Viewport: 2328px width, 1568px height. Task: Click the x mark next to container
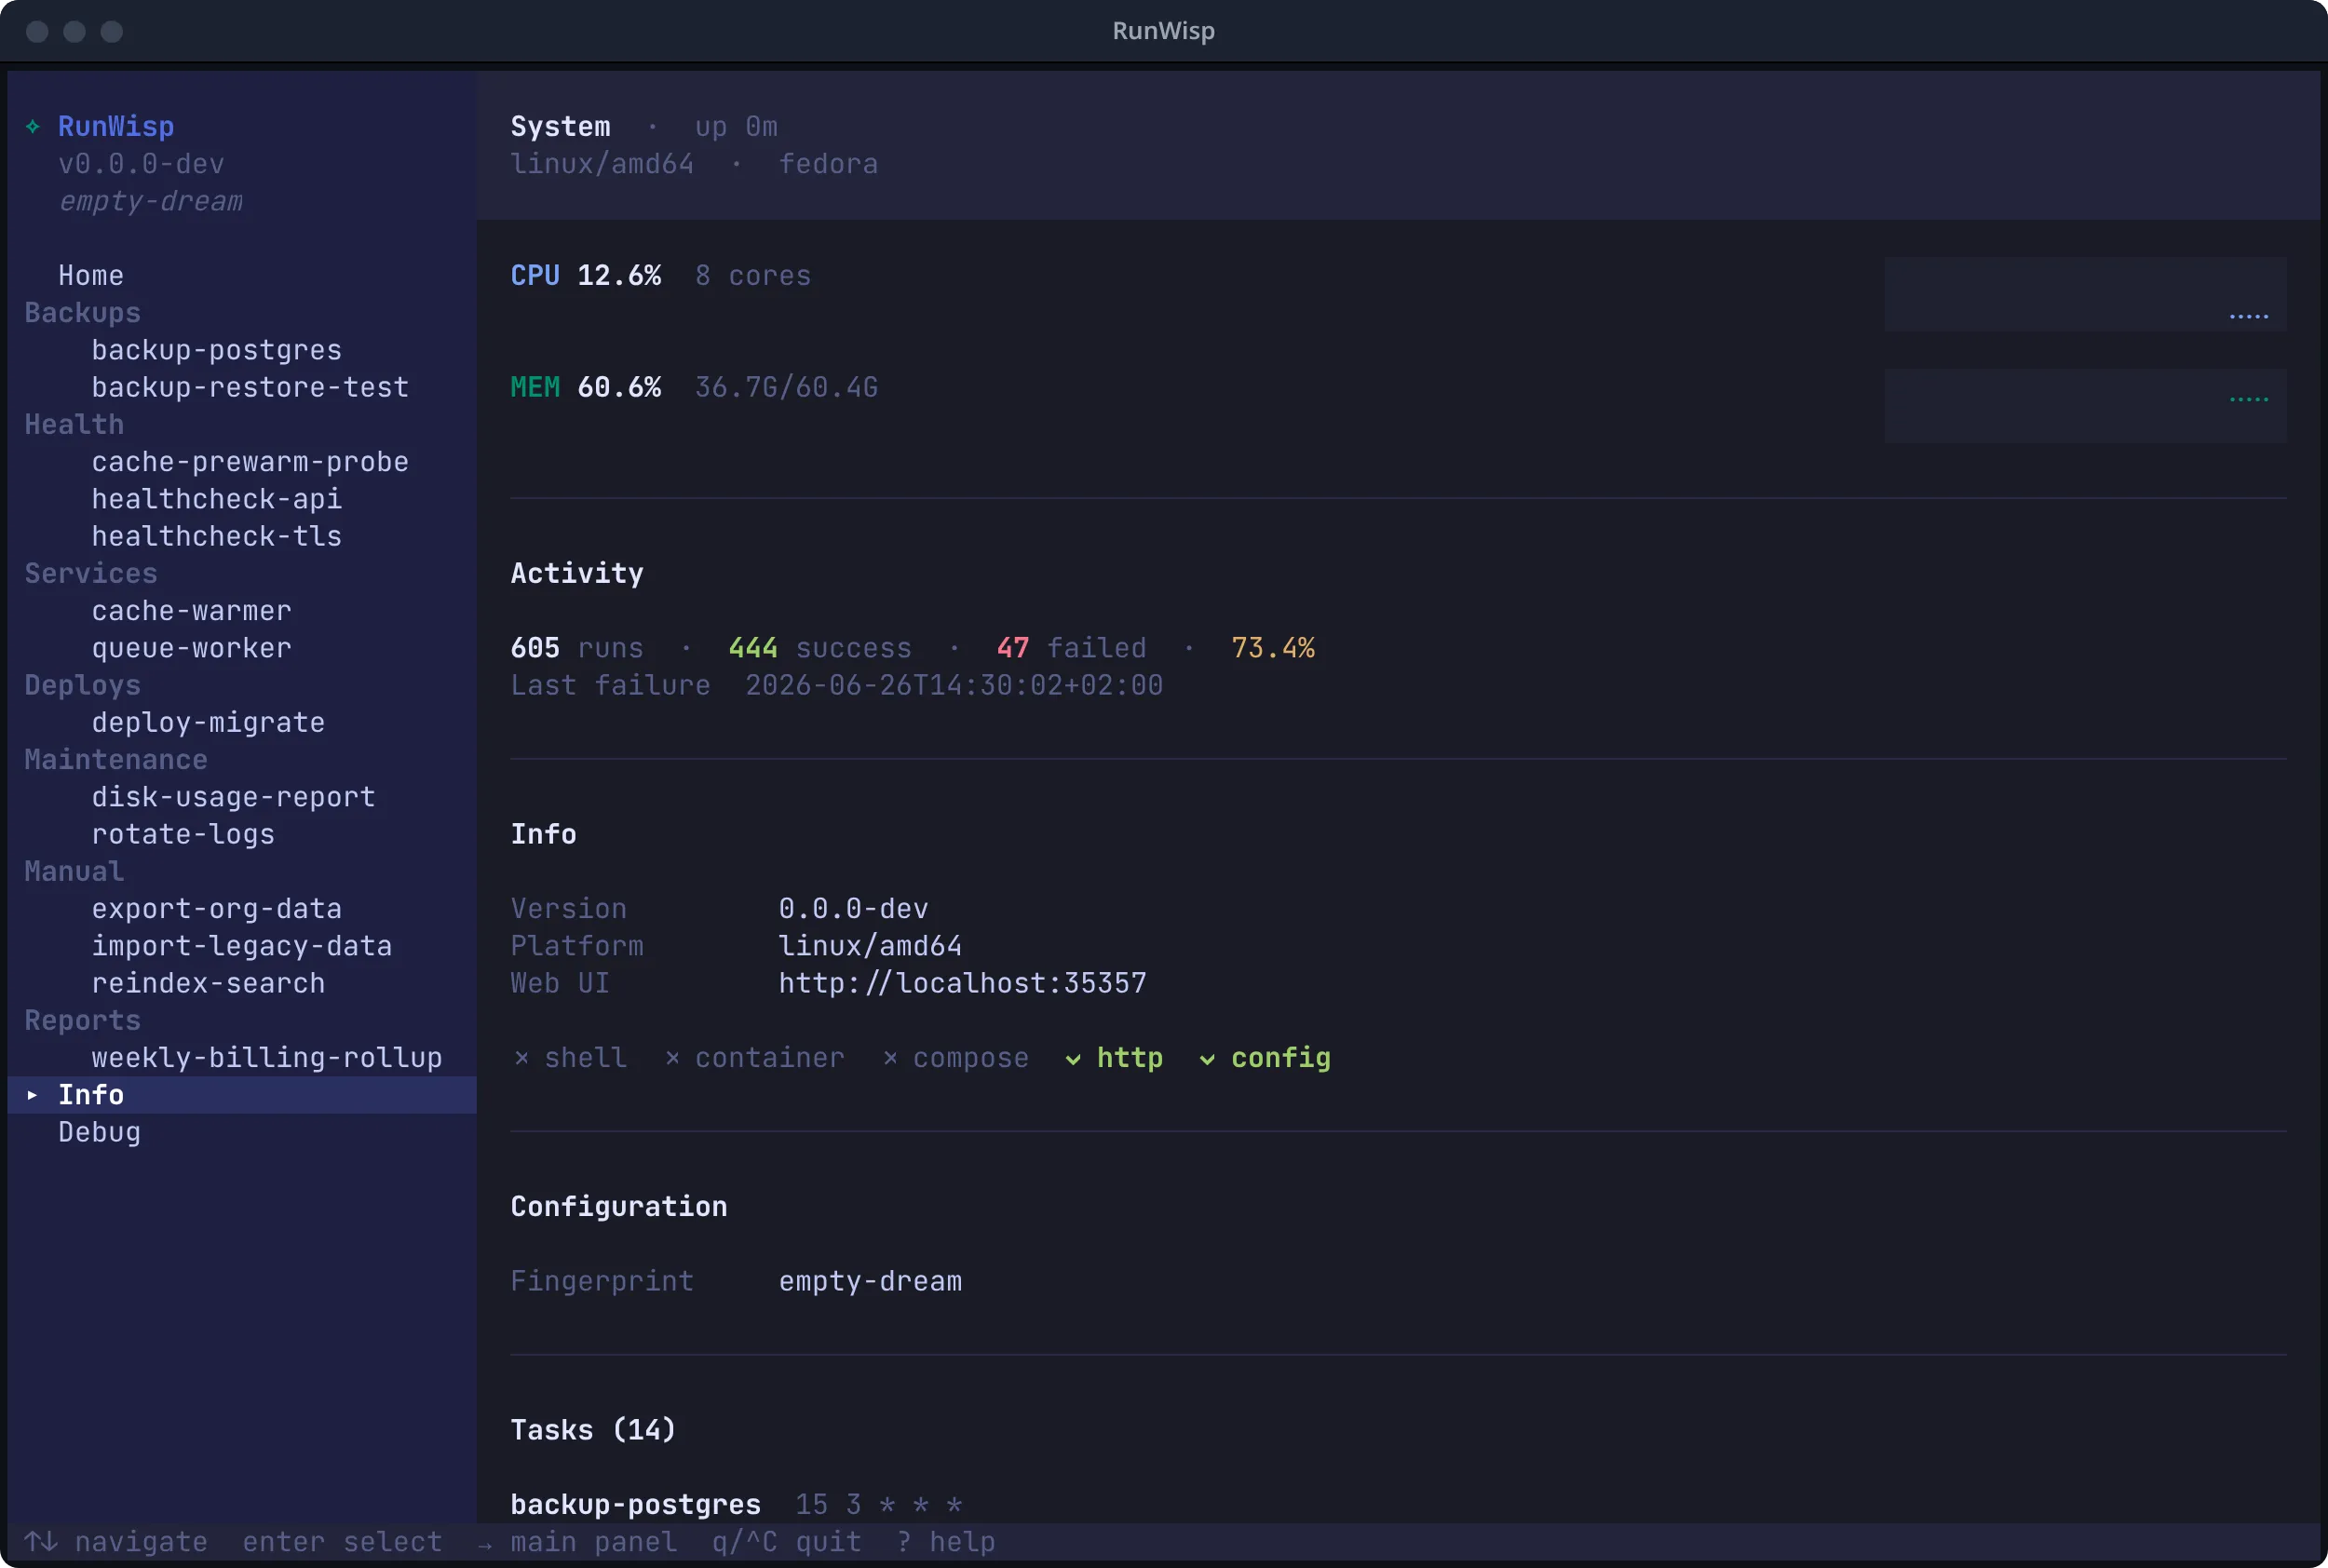click(672, 1058)
